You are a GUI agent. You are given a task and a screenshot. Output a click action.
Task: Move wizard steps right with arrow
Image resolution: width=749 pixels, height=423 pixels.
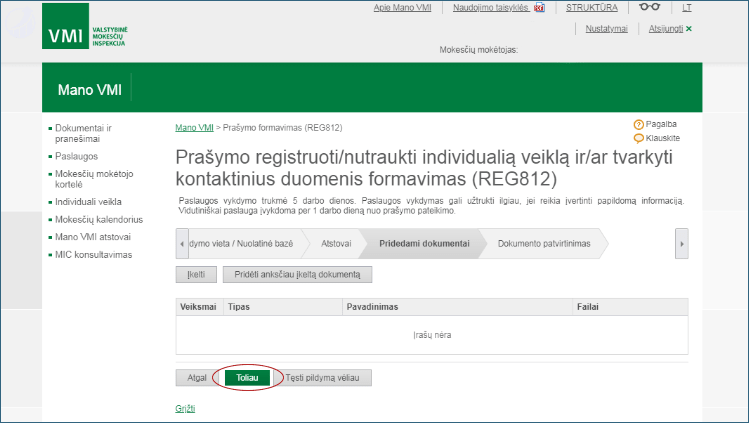pyautogui.click(x=682, y=243)
